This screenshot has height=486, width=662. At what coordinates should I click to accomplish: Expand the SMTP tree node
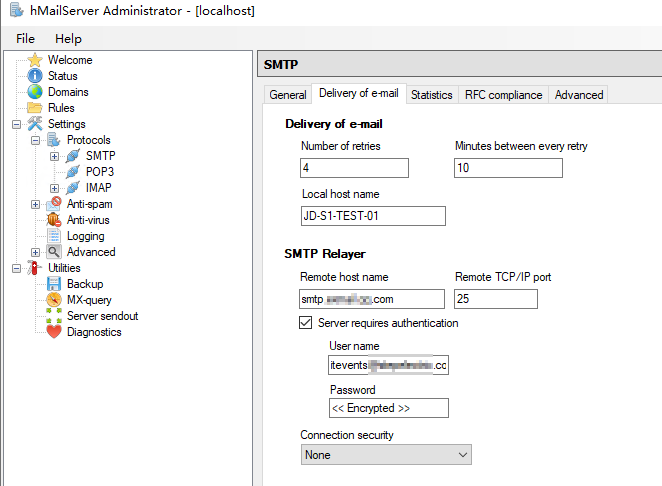point(54,156)
